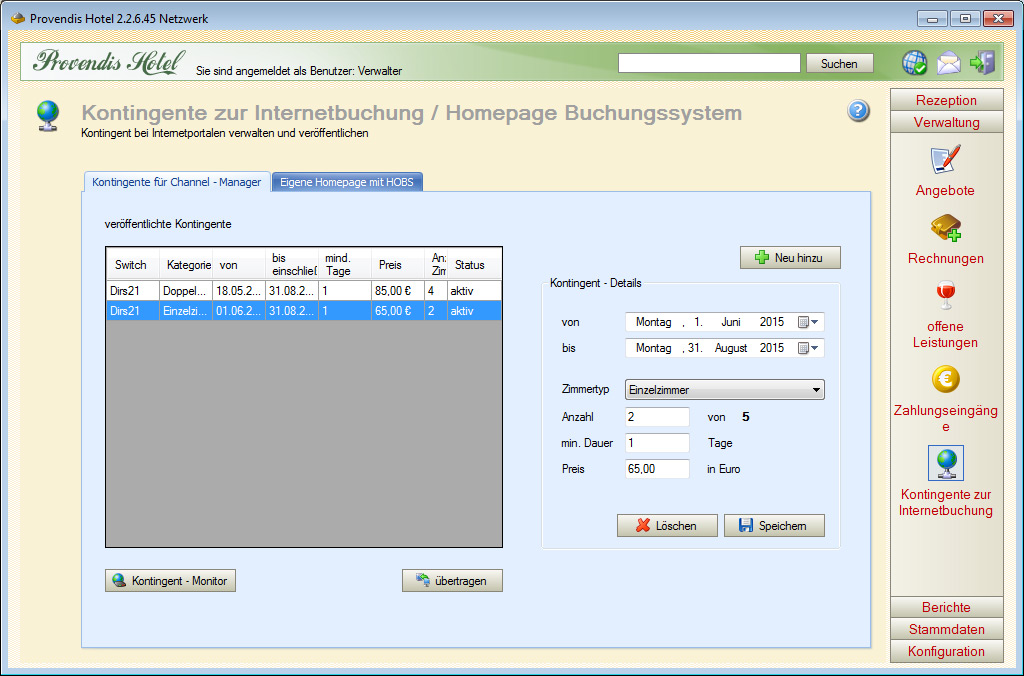The height and width of the screenshot is (676, 1024).
Task: Open Zahlungseingänge euro coin icon
Action: (x=945, y=380)
